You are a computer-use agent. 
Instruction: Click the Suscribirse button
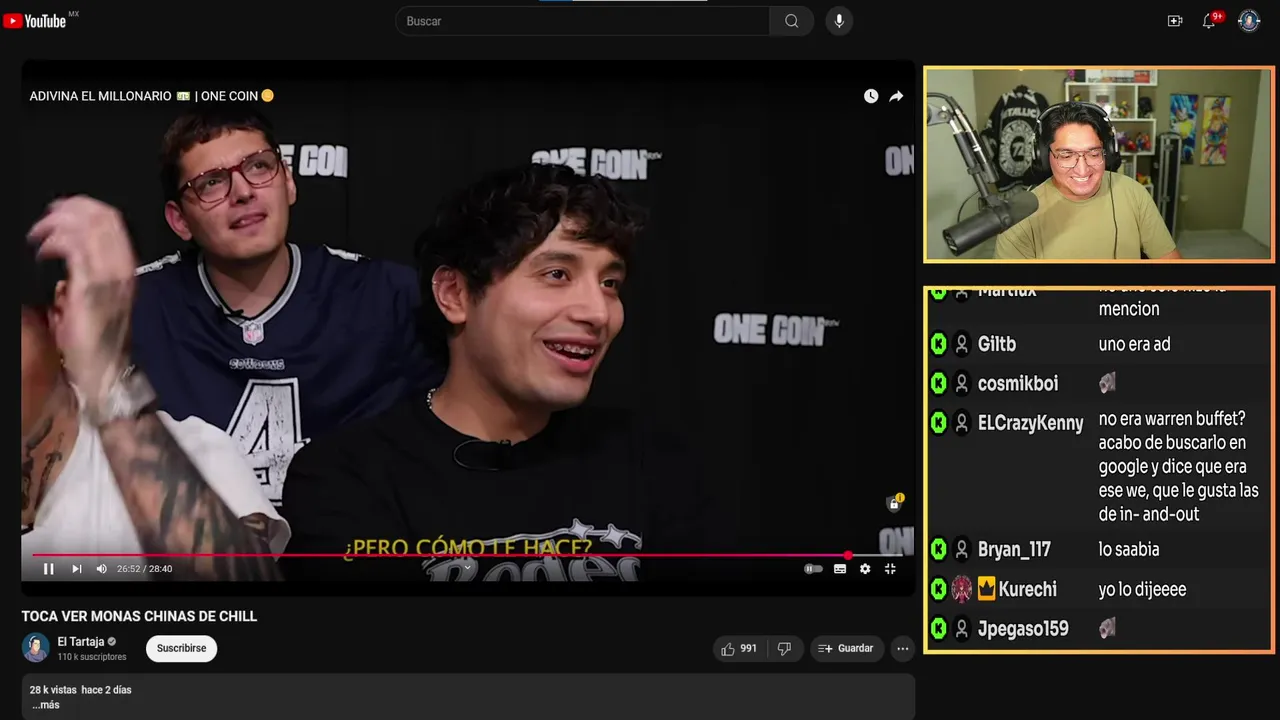point(181,648)
